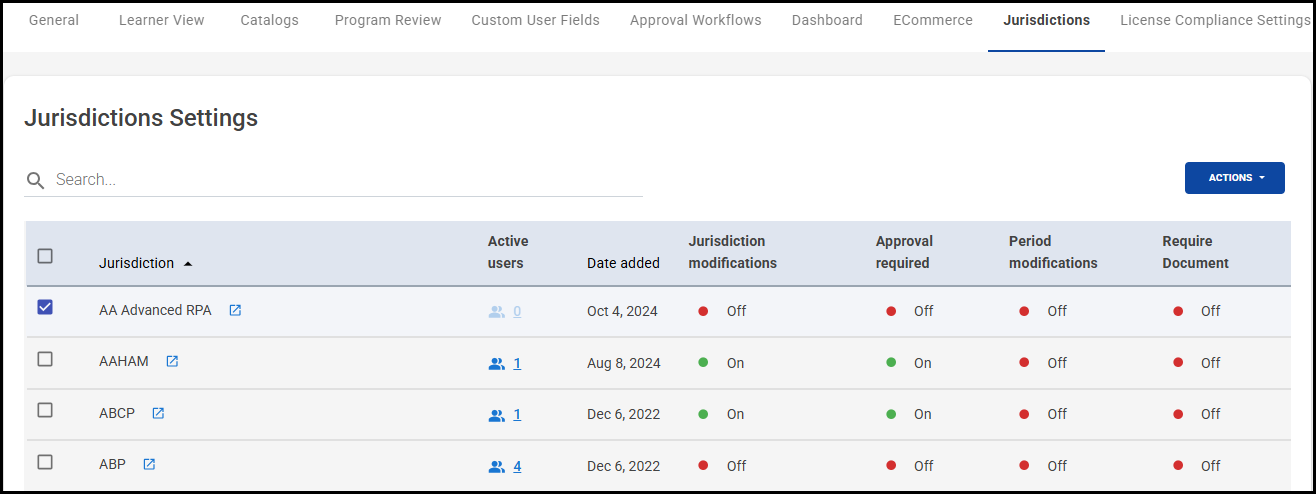Click the ABCP open-in-new-window icon
Viewport: 1316px width, 494px height.
(158, 413)
